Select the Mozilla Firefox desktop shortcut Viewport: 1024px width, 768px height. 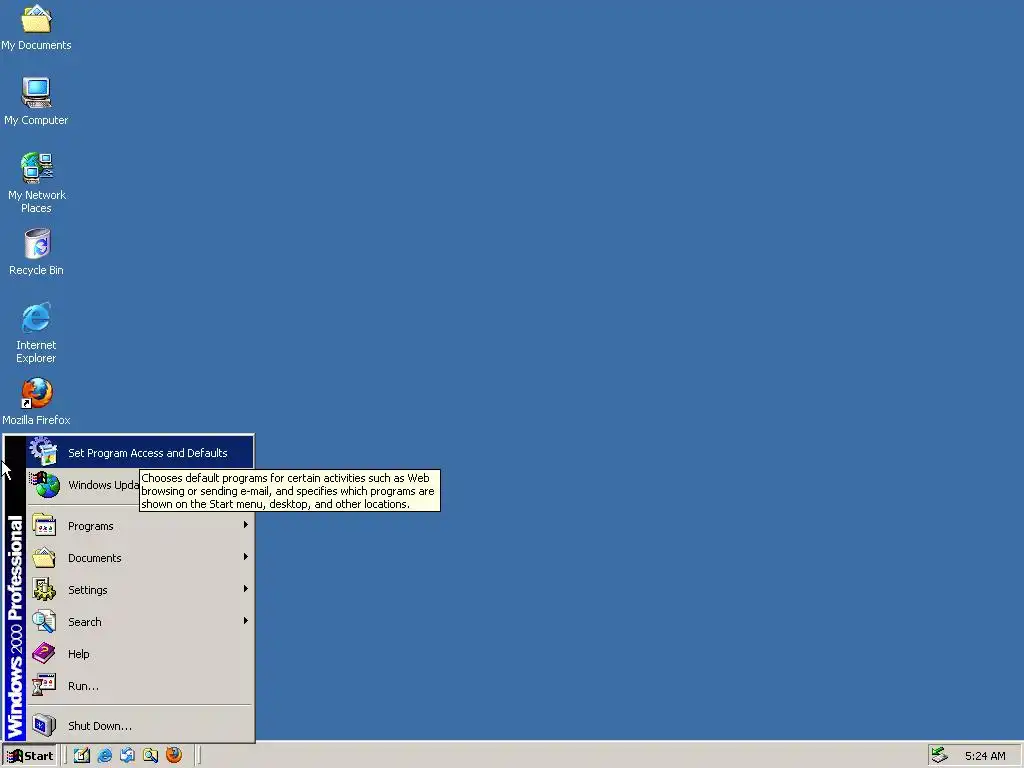pos(36,402)
